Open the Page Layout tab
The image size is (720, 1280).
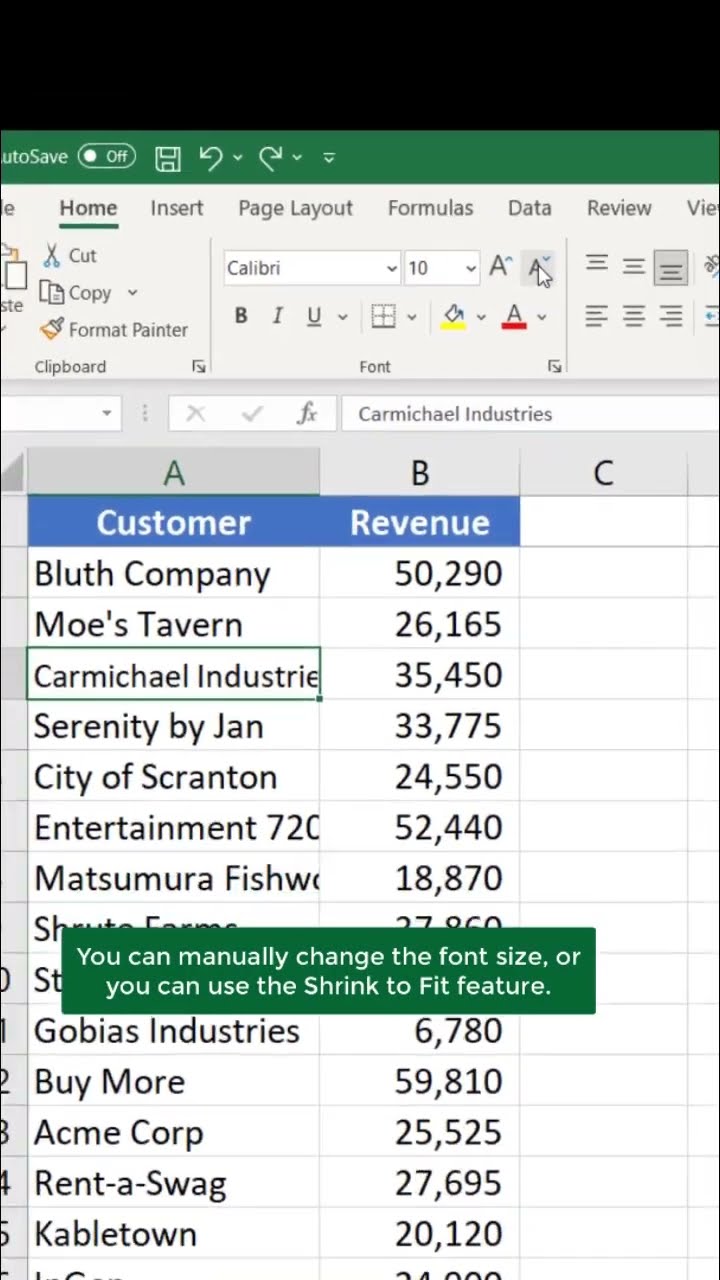pos(295,208)
